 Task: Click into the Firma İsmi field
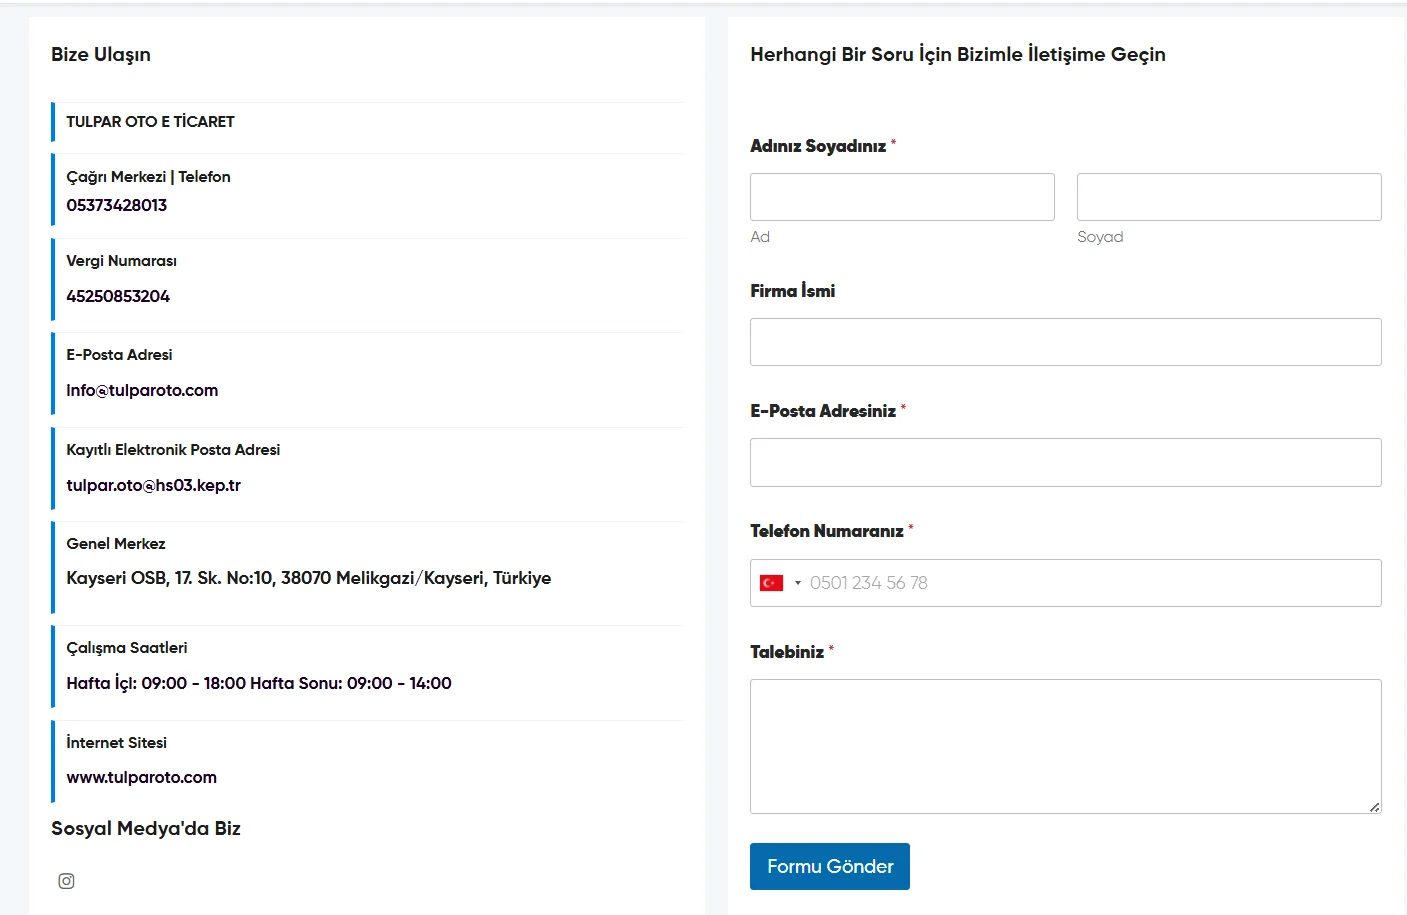[1065, 342]
